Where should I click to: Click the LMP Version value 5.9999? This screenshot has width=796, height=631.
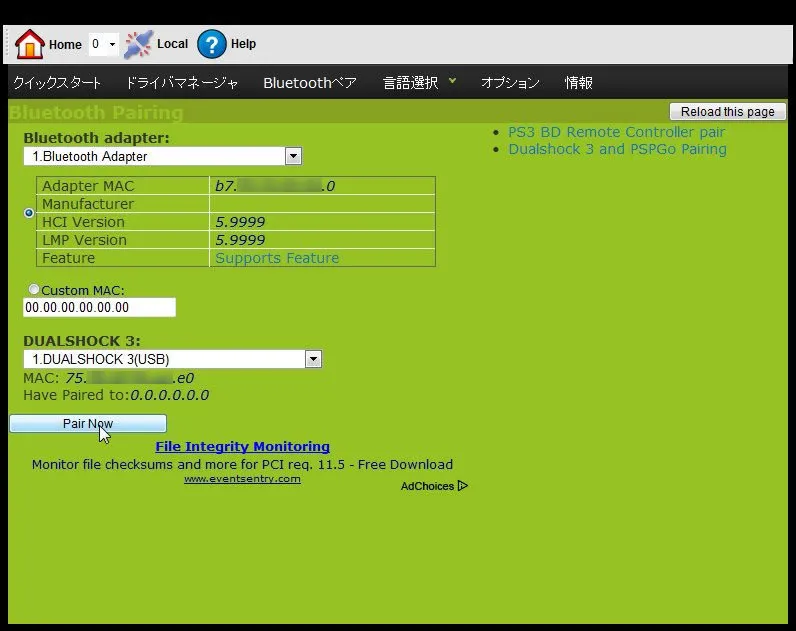[x=240, y=240]
